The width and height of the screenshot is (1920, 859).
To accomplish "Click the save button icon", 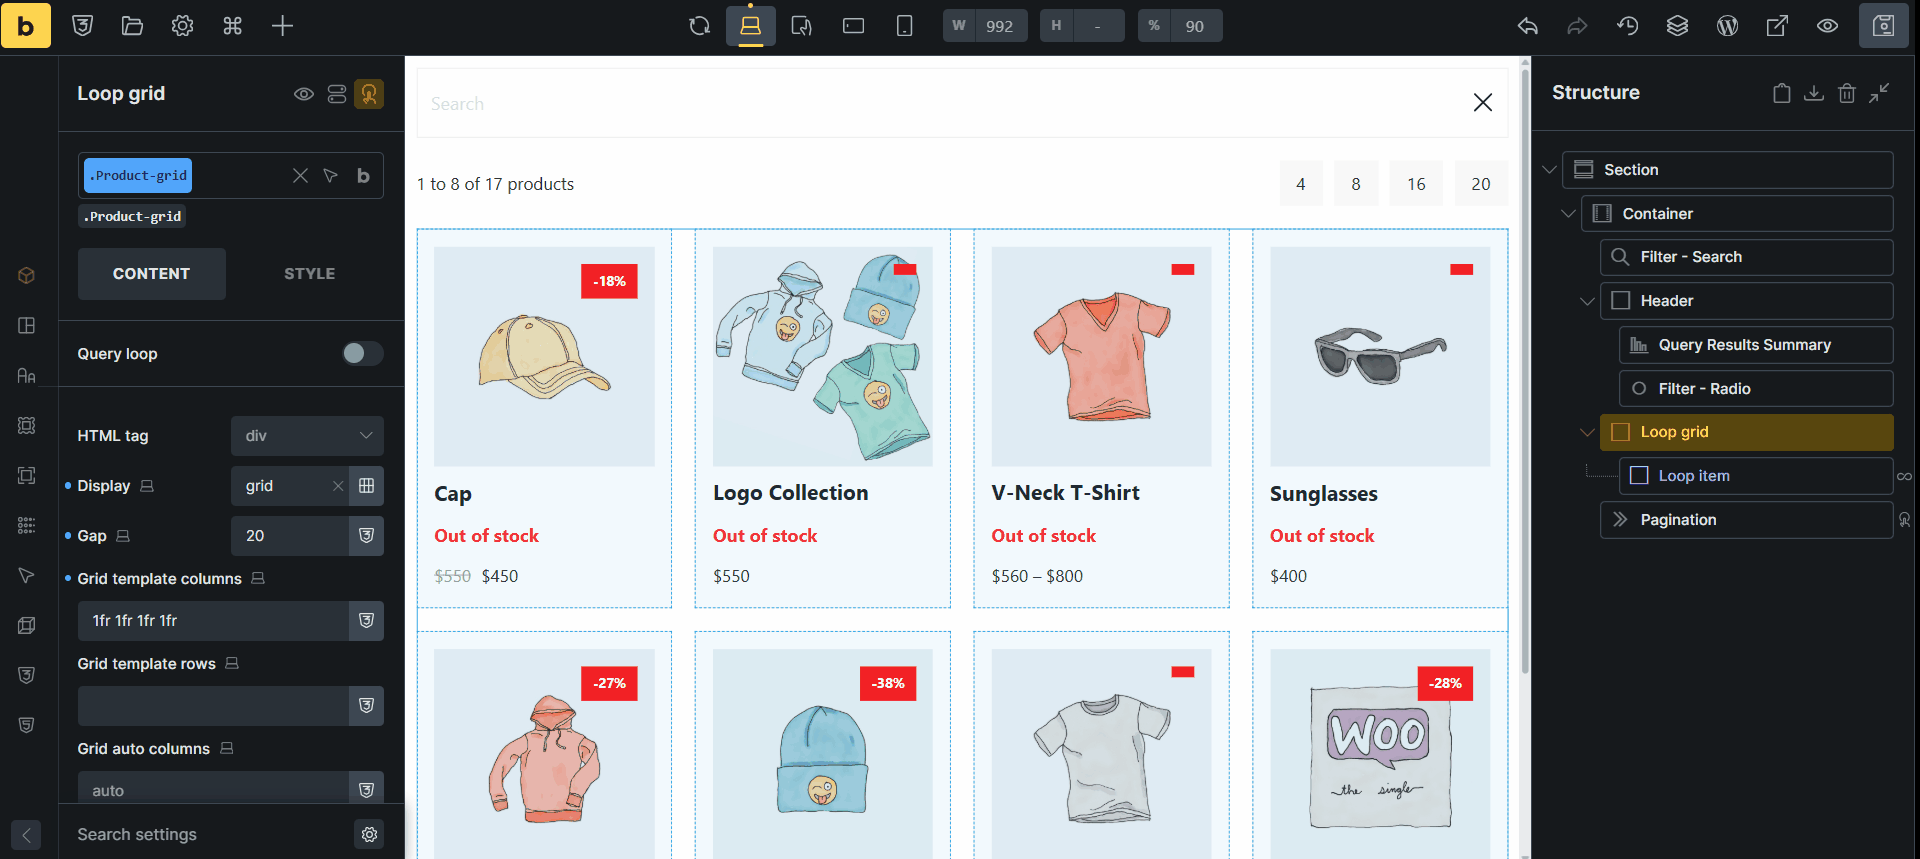I will click(x=1884, y=26).
